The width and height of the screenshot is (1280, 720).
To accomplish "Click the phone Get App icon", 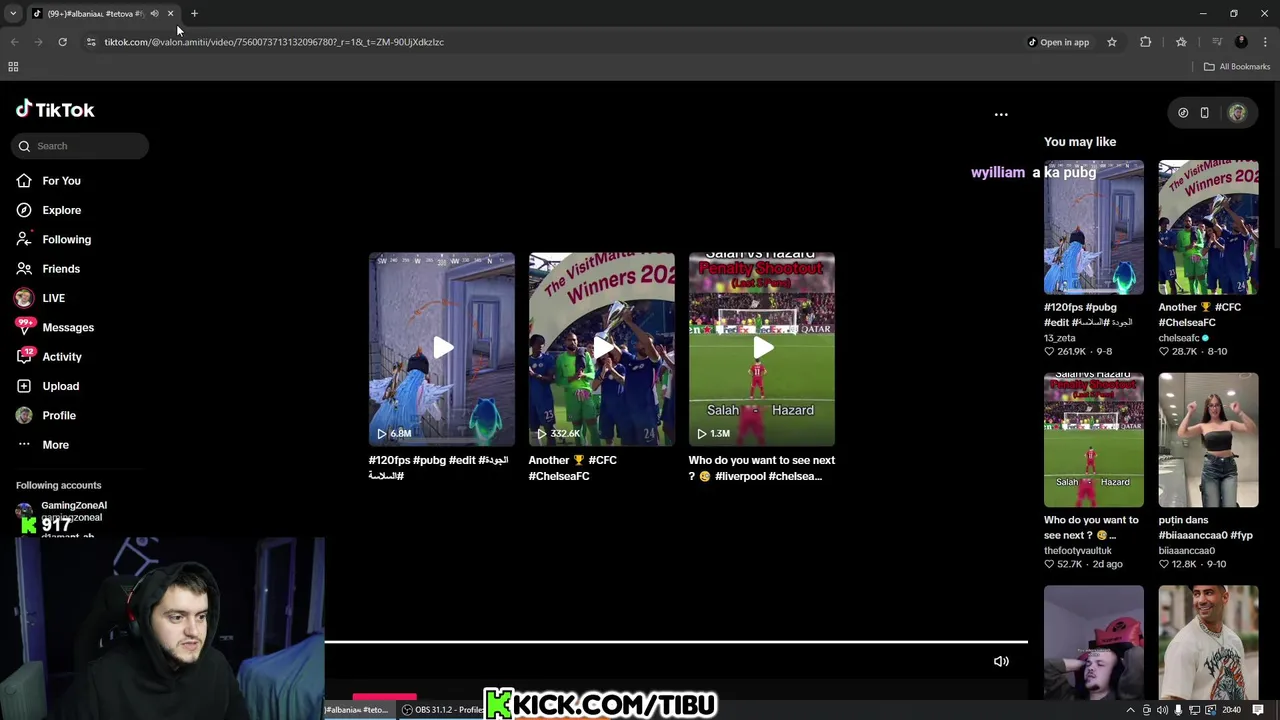I will coord(1204,113).
